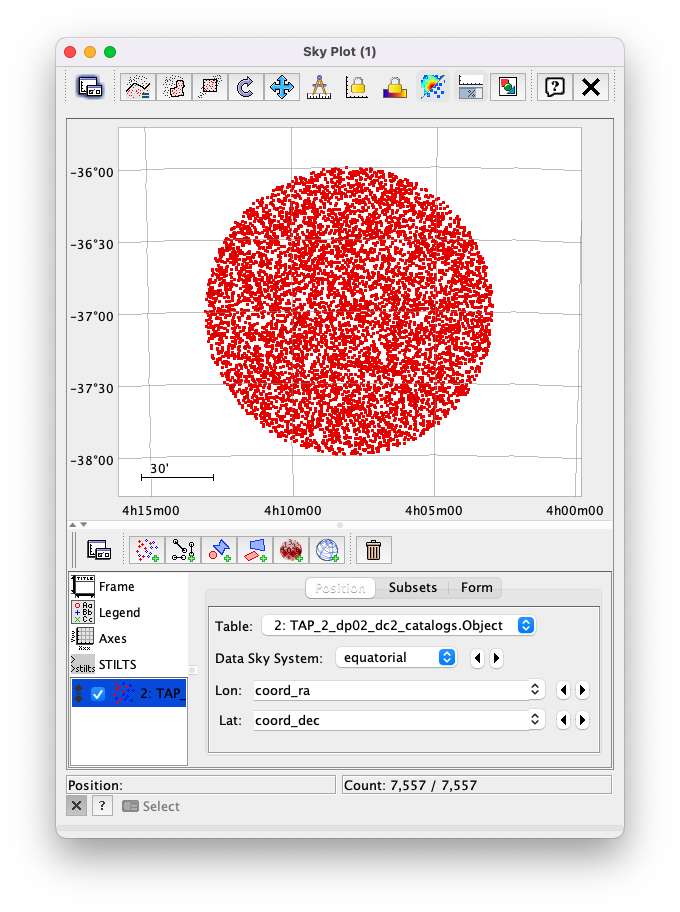Open the Export plot dialog icon
Screen dimensions: 680x912
pyautogui.click(x=508, y=87)
